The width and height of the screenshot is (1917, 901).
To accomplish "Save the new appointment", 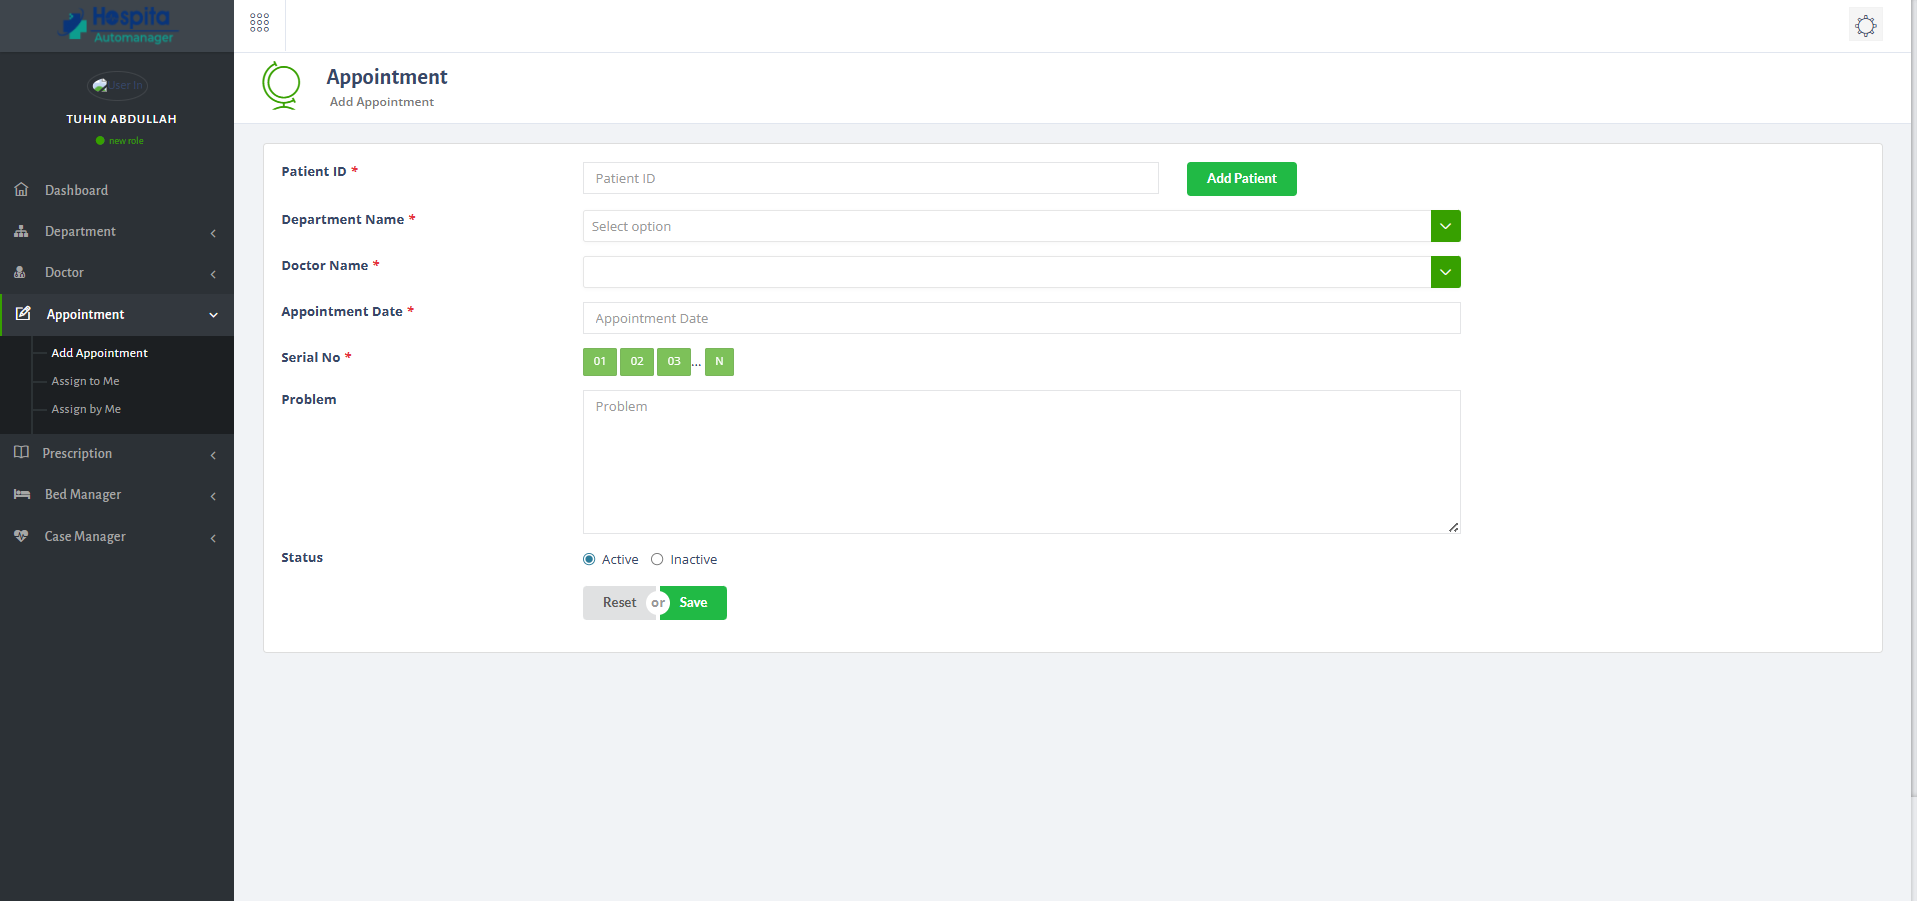I will 693,602.
